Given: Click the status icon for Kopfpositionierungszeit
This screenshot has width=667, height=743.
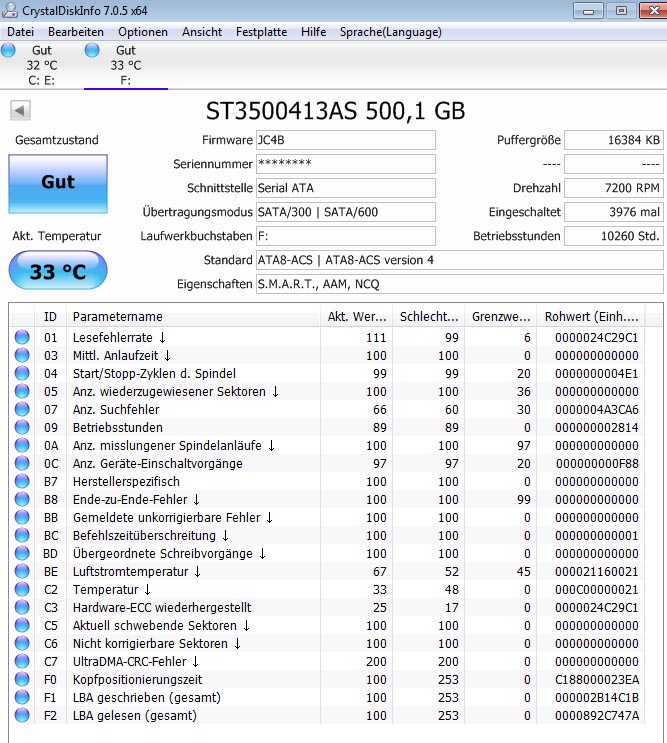Looking at the screenshot, I should point(22,679).
